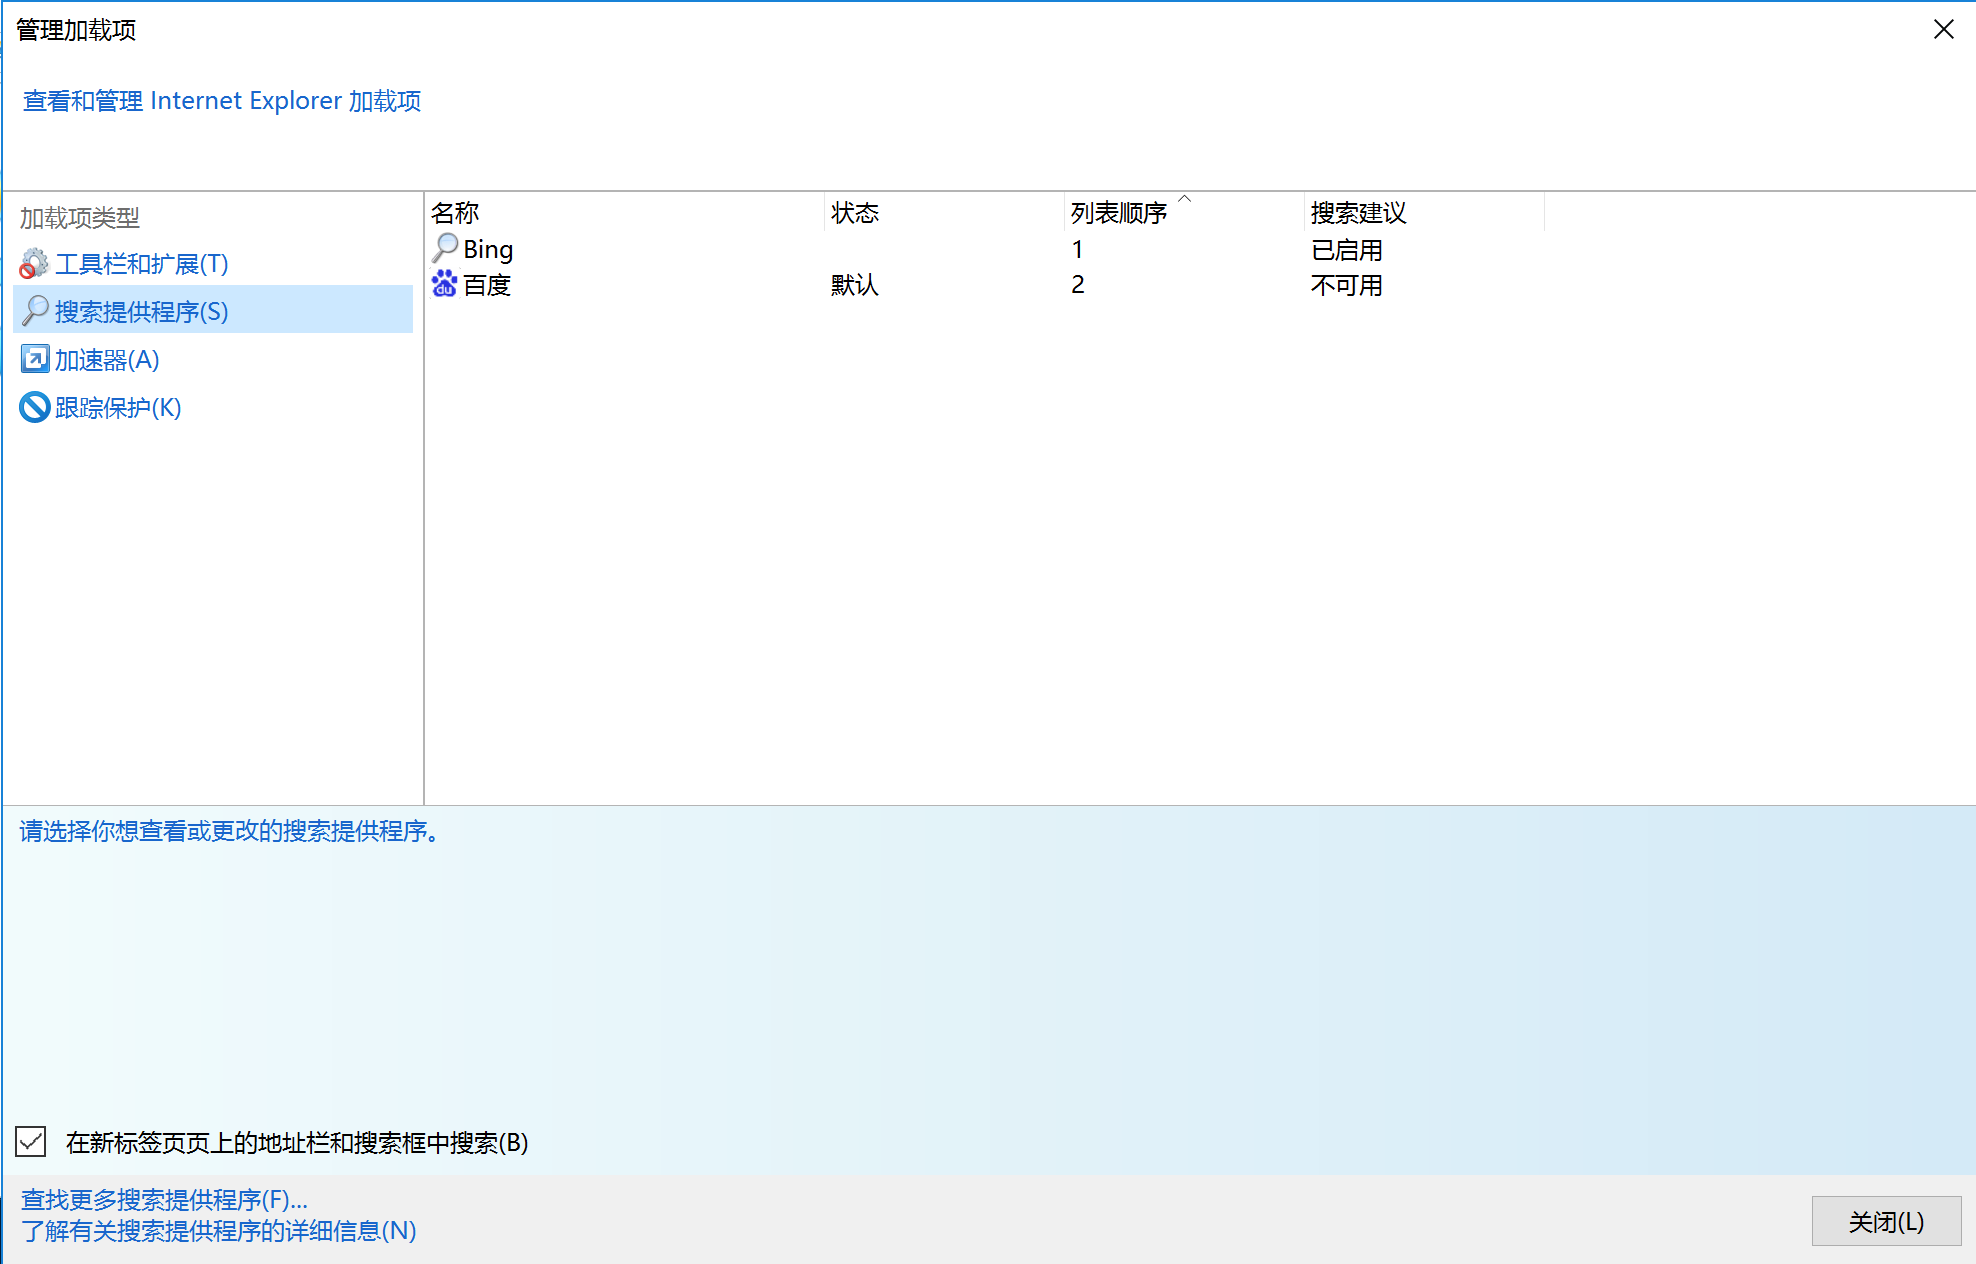Viewport: 1976px width, 1264px height.
Task: Select 加速器(A) add-on type
Action: 107,360
